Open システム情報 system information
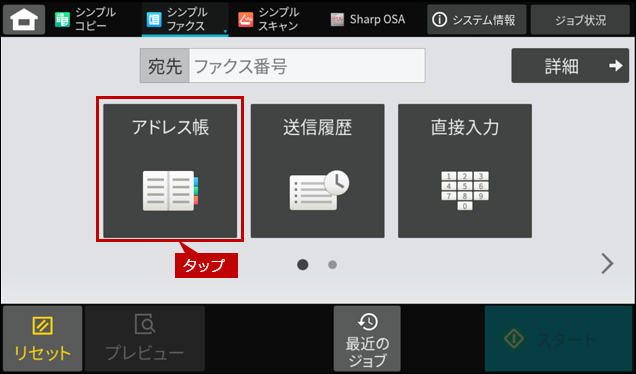 [x=477, y=19]
